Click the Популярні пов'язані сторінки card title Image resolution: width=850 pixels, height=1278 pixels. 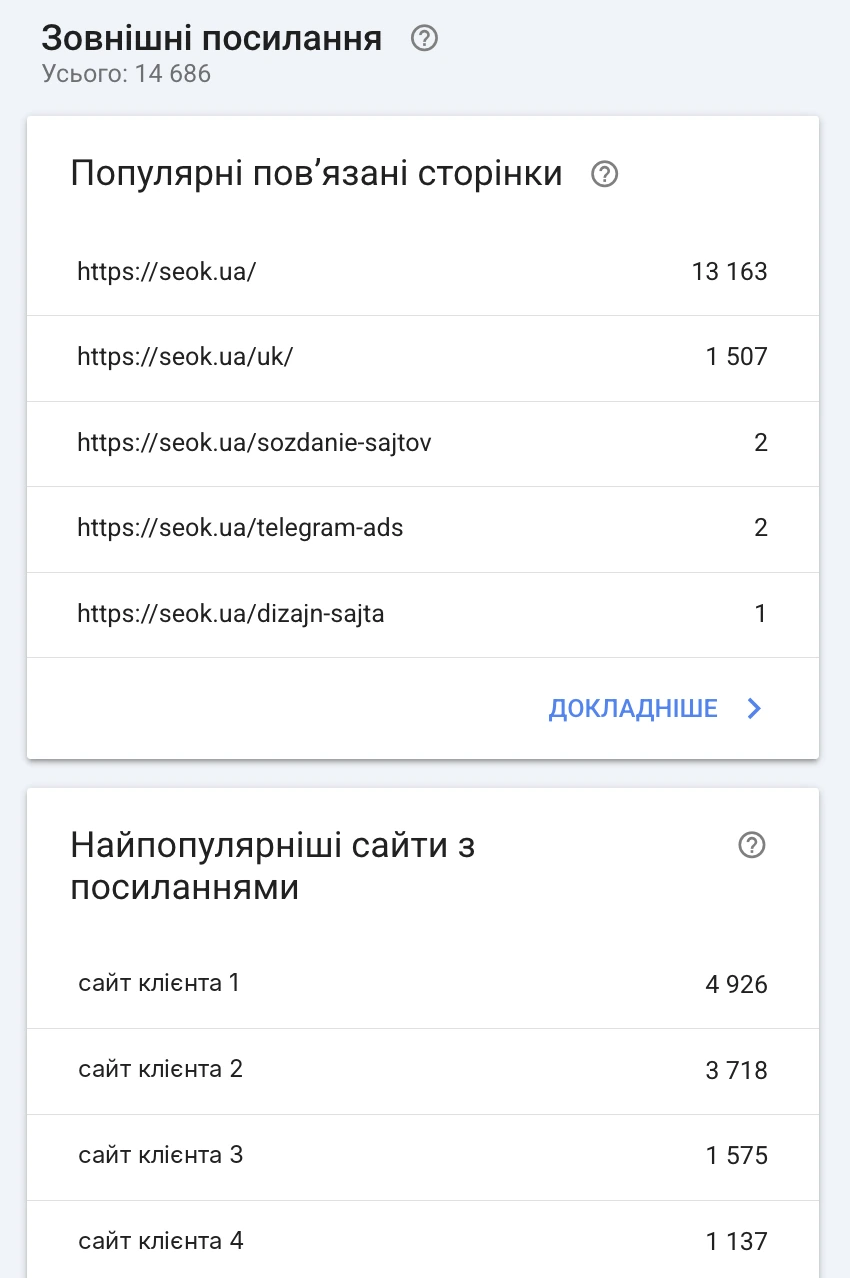316,174
